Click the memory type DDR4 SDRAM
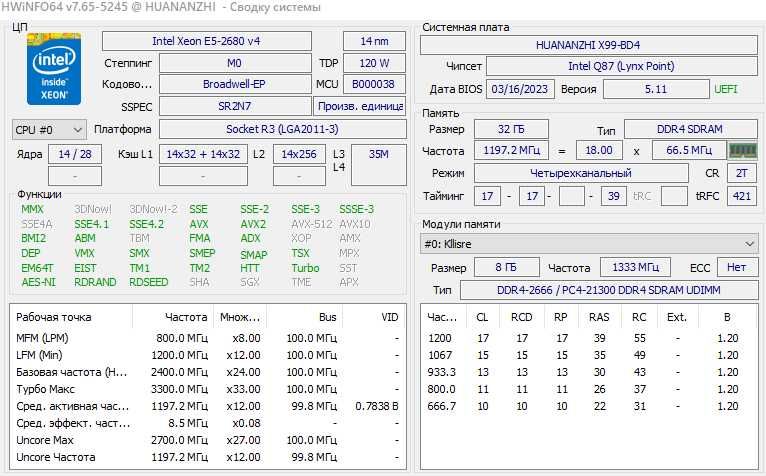The height and width of the screenshot is (476, 766). click(690, 130)
